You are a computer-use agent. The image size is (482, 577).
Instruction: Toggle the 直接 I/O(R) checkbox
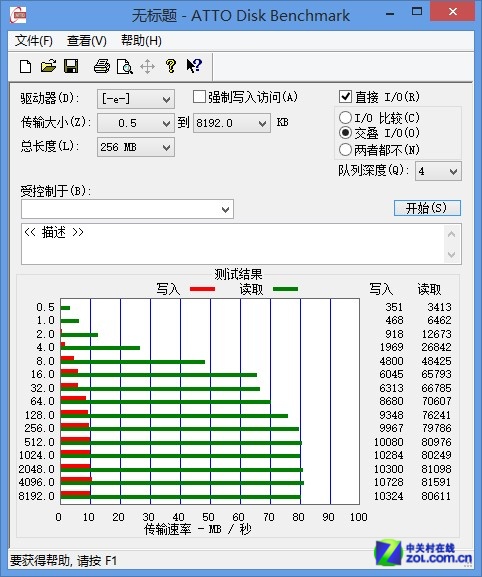(x=345, y=97)
